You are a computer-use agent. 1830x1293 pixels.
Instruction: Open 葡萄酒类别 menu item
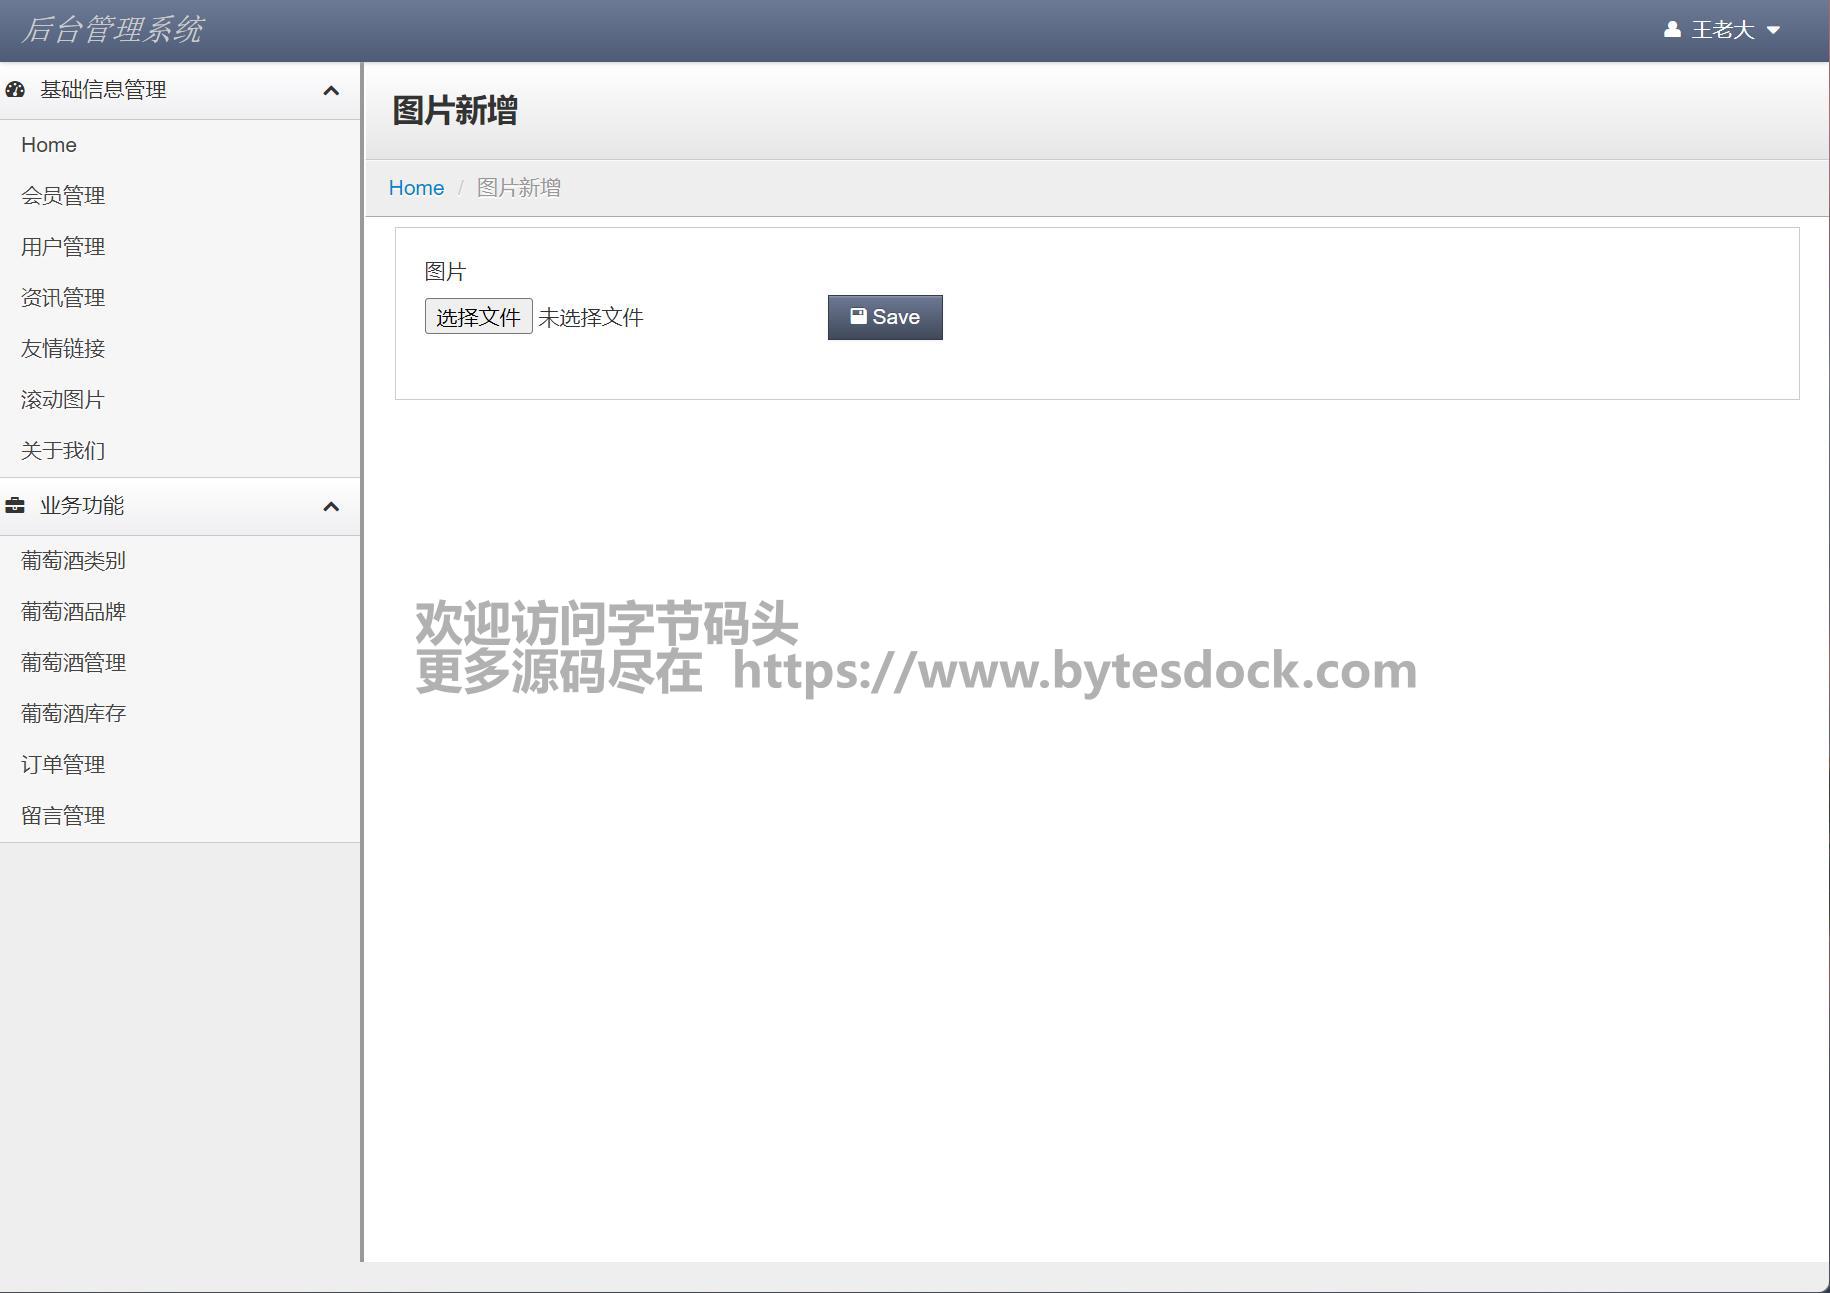73,561
